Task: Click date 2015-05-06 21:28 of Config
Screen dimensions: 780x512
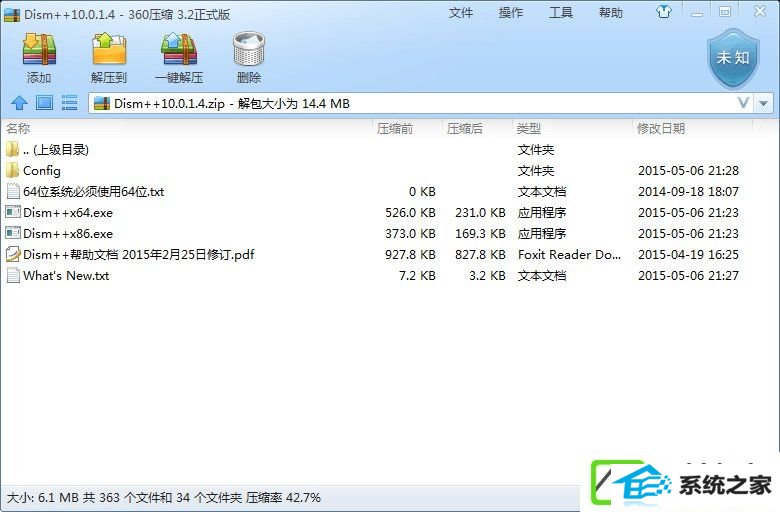Action: (x=688, y=171)
